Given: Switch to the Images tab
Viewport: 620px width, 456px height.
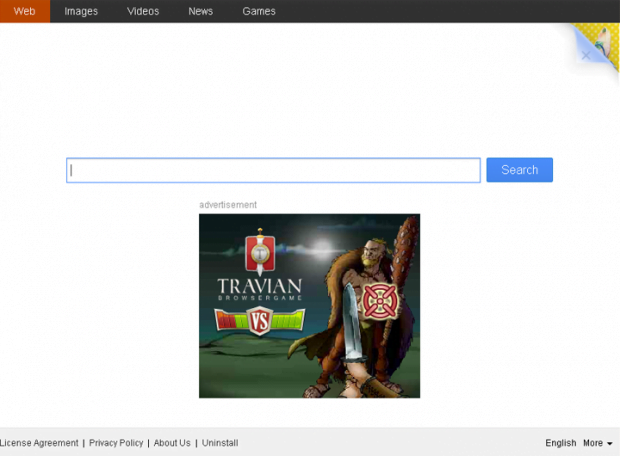Looking at the screenshot, I should coord(81,11).
